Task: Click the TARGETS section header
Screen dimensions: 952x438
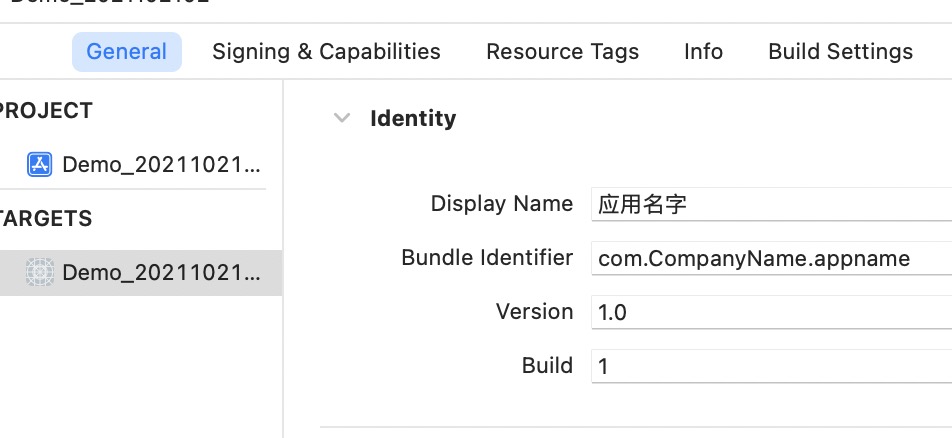Action: [x=46, y=219]
